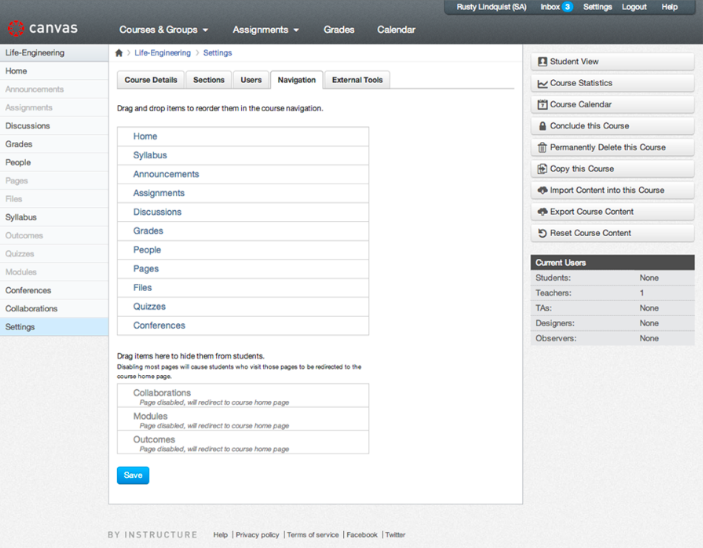The height and width of the screenshot is (548, 703).
Task: Open Settings in the top user bar
Action: [x=597, y=7]
